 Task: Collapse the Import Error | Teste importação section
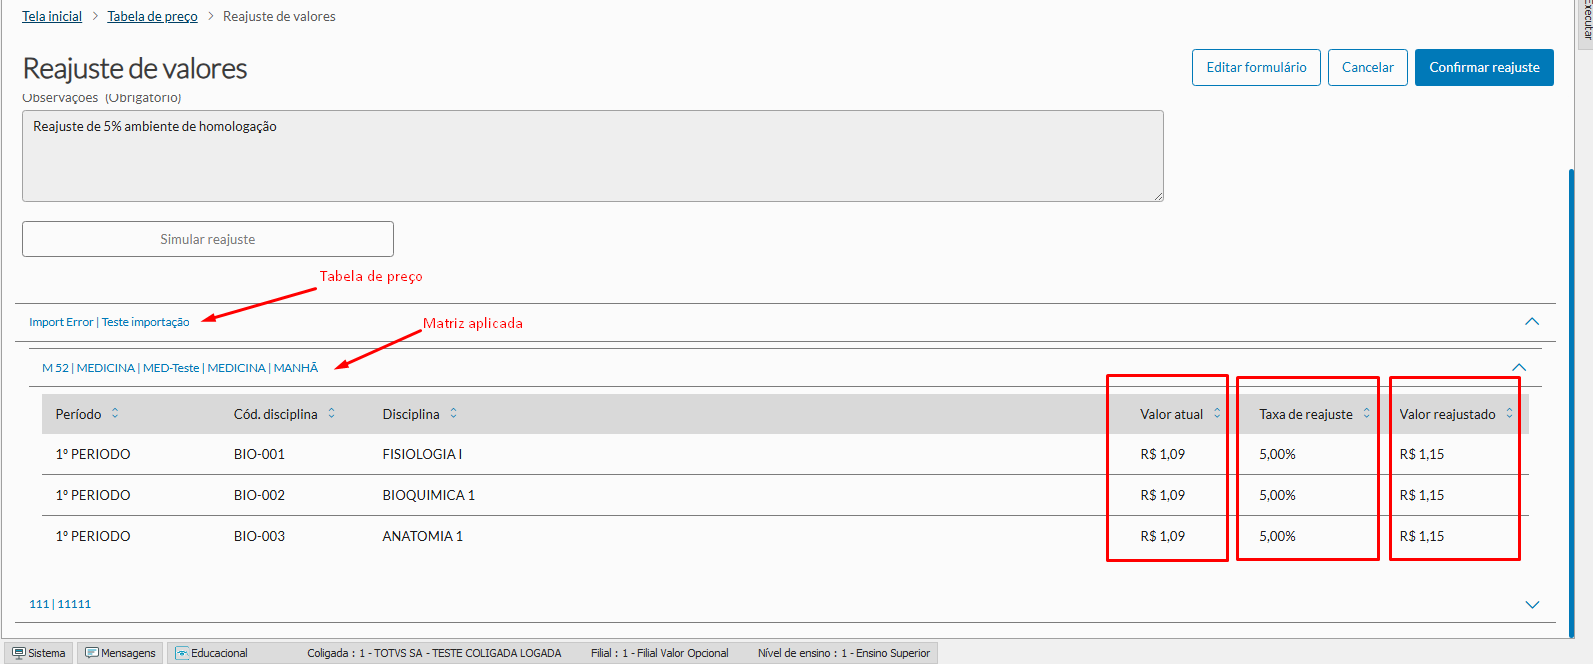(x=1532, y=322)
